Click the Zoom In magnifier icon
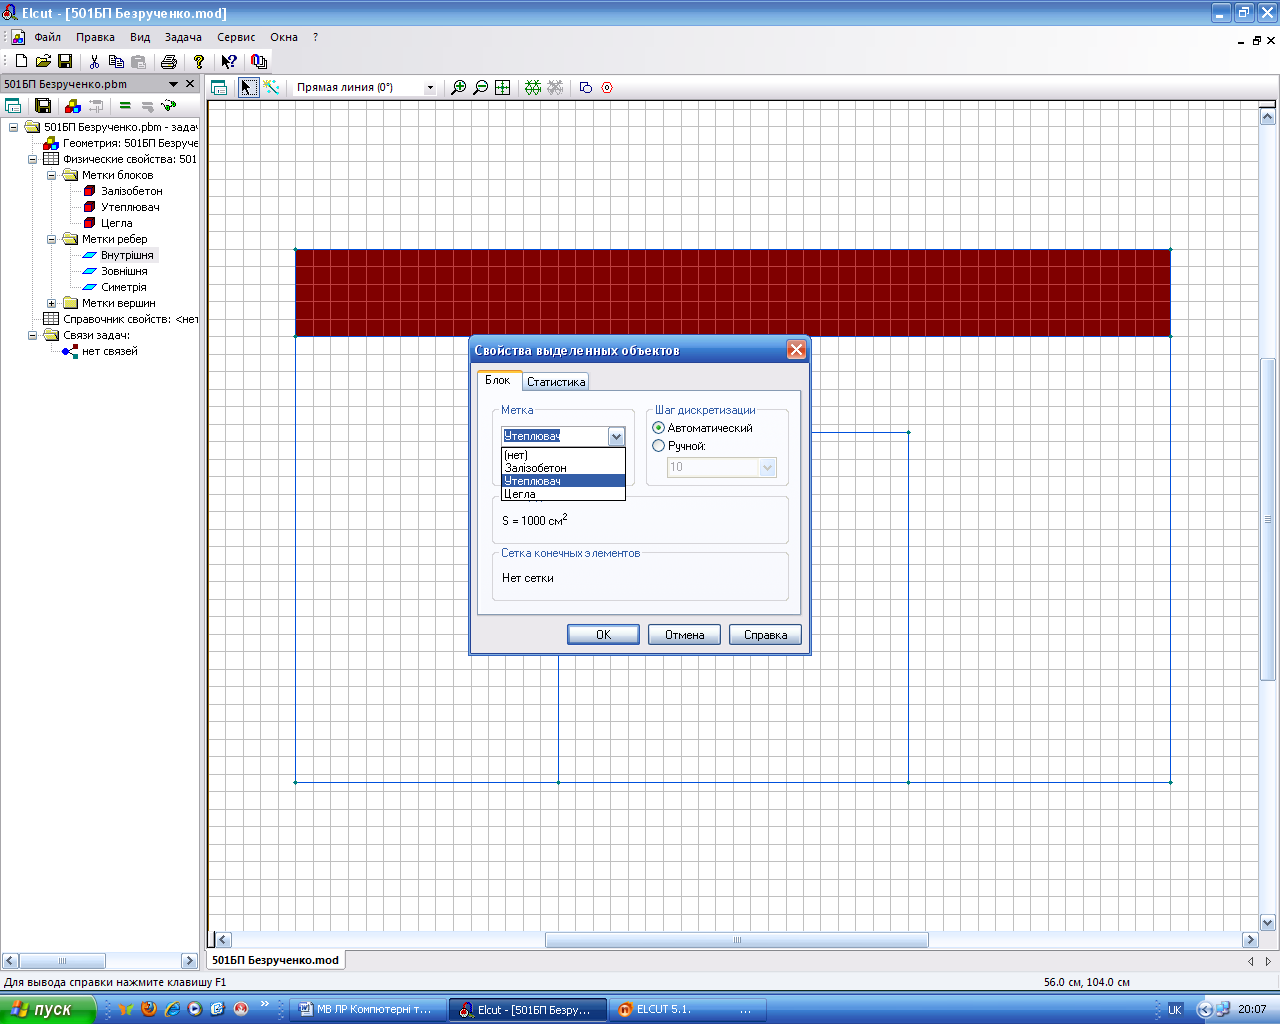Screen dimensions: 1280x1024 coord(459,88)
